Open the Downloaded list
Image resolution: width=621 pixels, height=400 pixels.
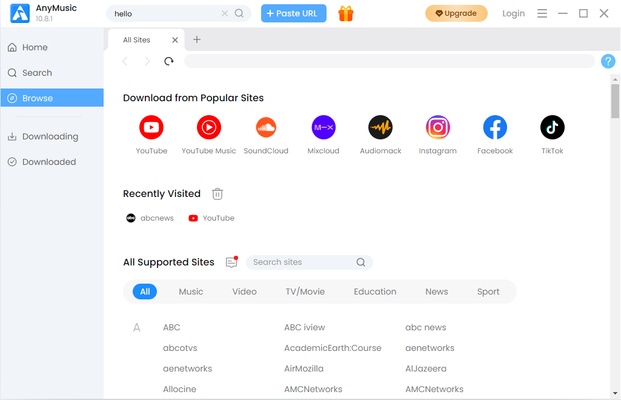click(x=52, y=162)
